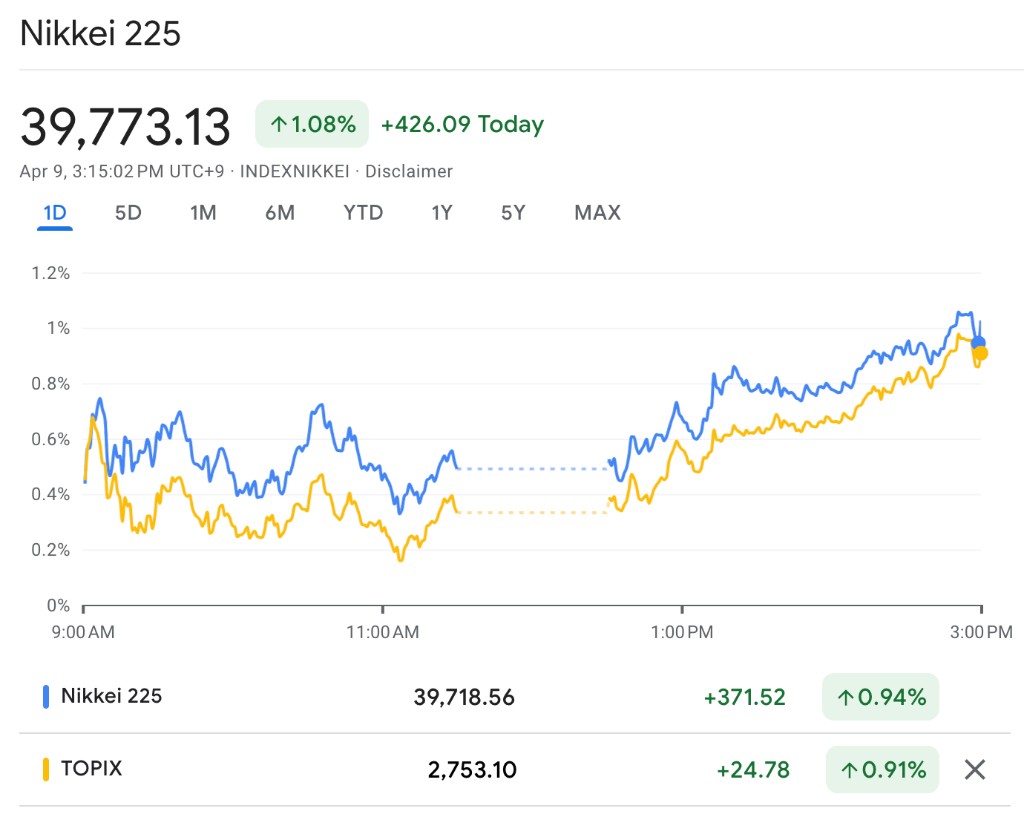The height and width of the screenshot is (823, 1024).
Task: Click the yellow TOPIX color marker
Action: [x=45, y=769]
